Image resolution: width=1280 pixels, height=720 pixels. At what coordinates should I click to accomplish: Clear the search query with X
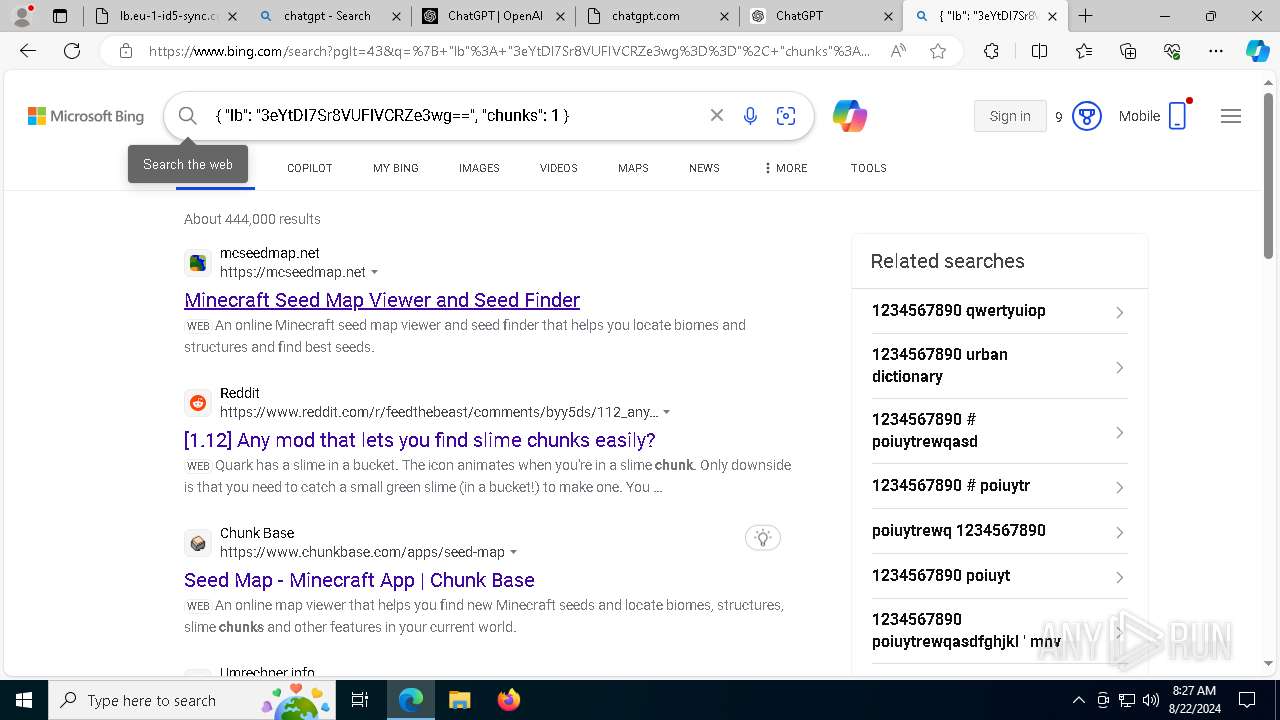(x=717, y=116)
